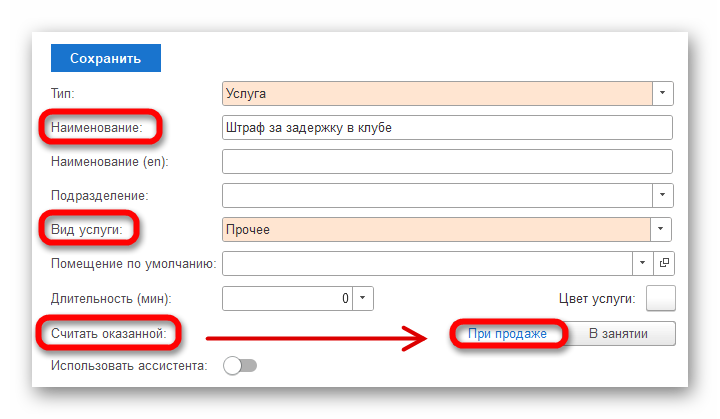Expand Помещение по умолчанию dropdown arrow
The width and height of the screenshot is (720, 419).
pyautogui.click(x=643, y=263)
